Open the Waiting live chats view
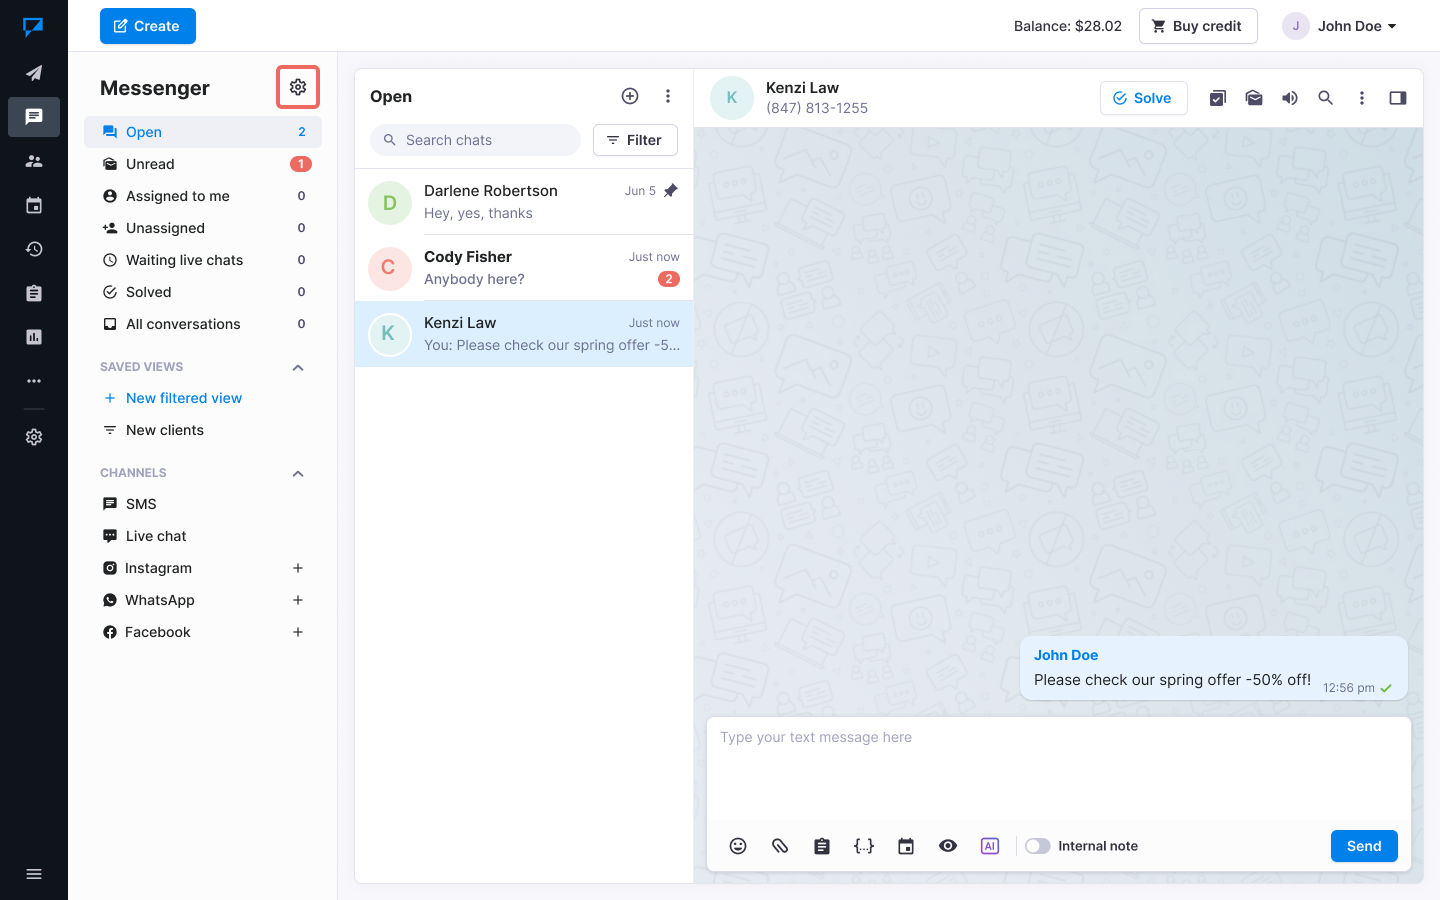Viewport: 1440px width, 900px height. point(184,260)
